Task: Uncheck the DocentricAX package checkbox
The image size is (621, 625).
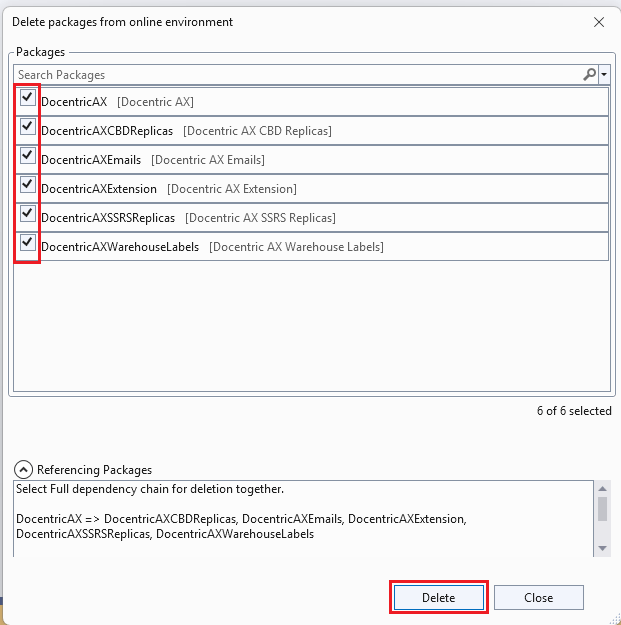Action: pyautogui.click(x=27, y=98)
